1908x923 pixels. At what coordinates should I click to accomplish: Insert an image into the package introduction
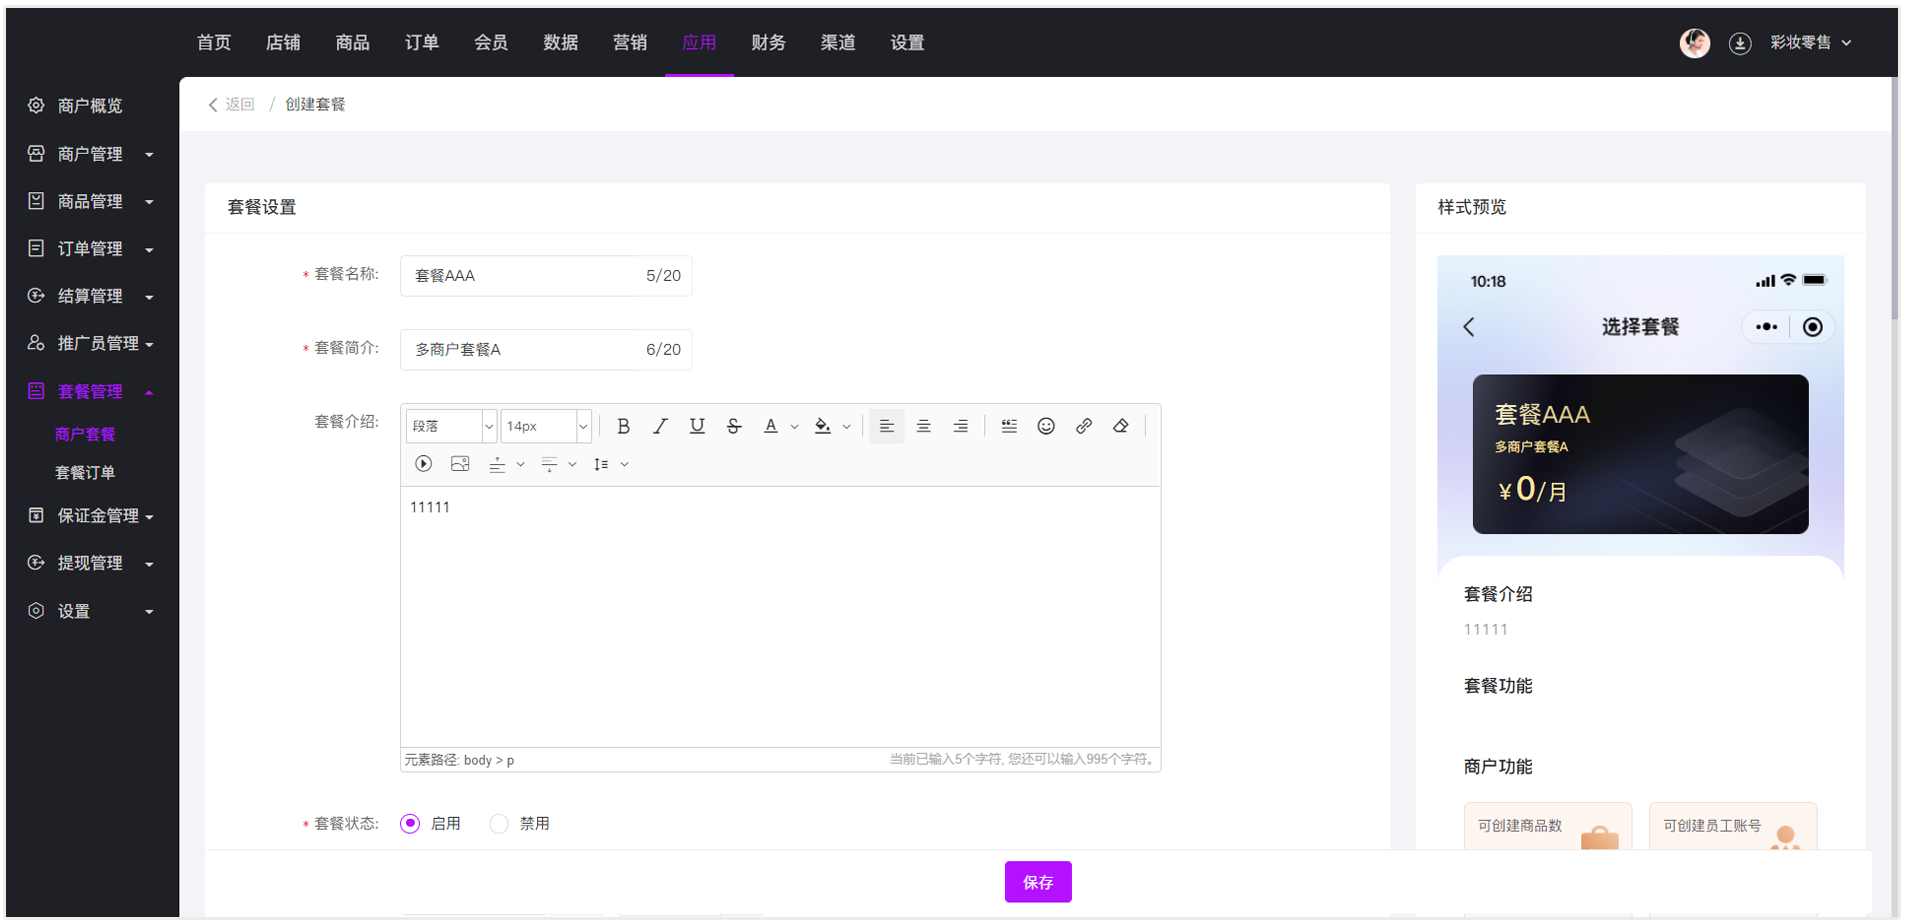[x=460, y=464]
